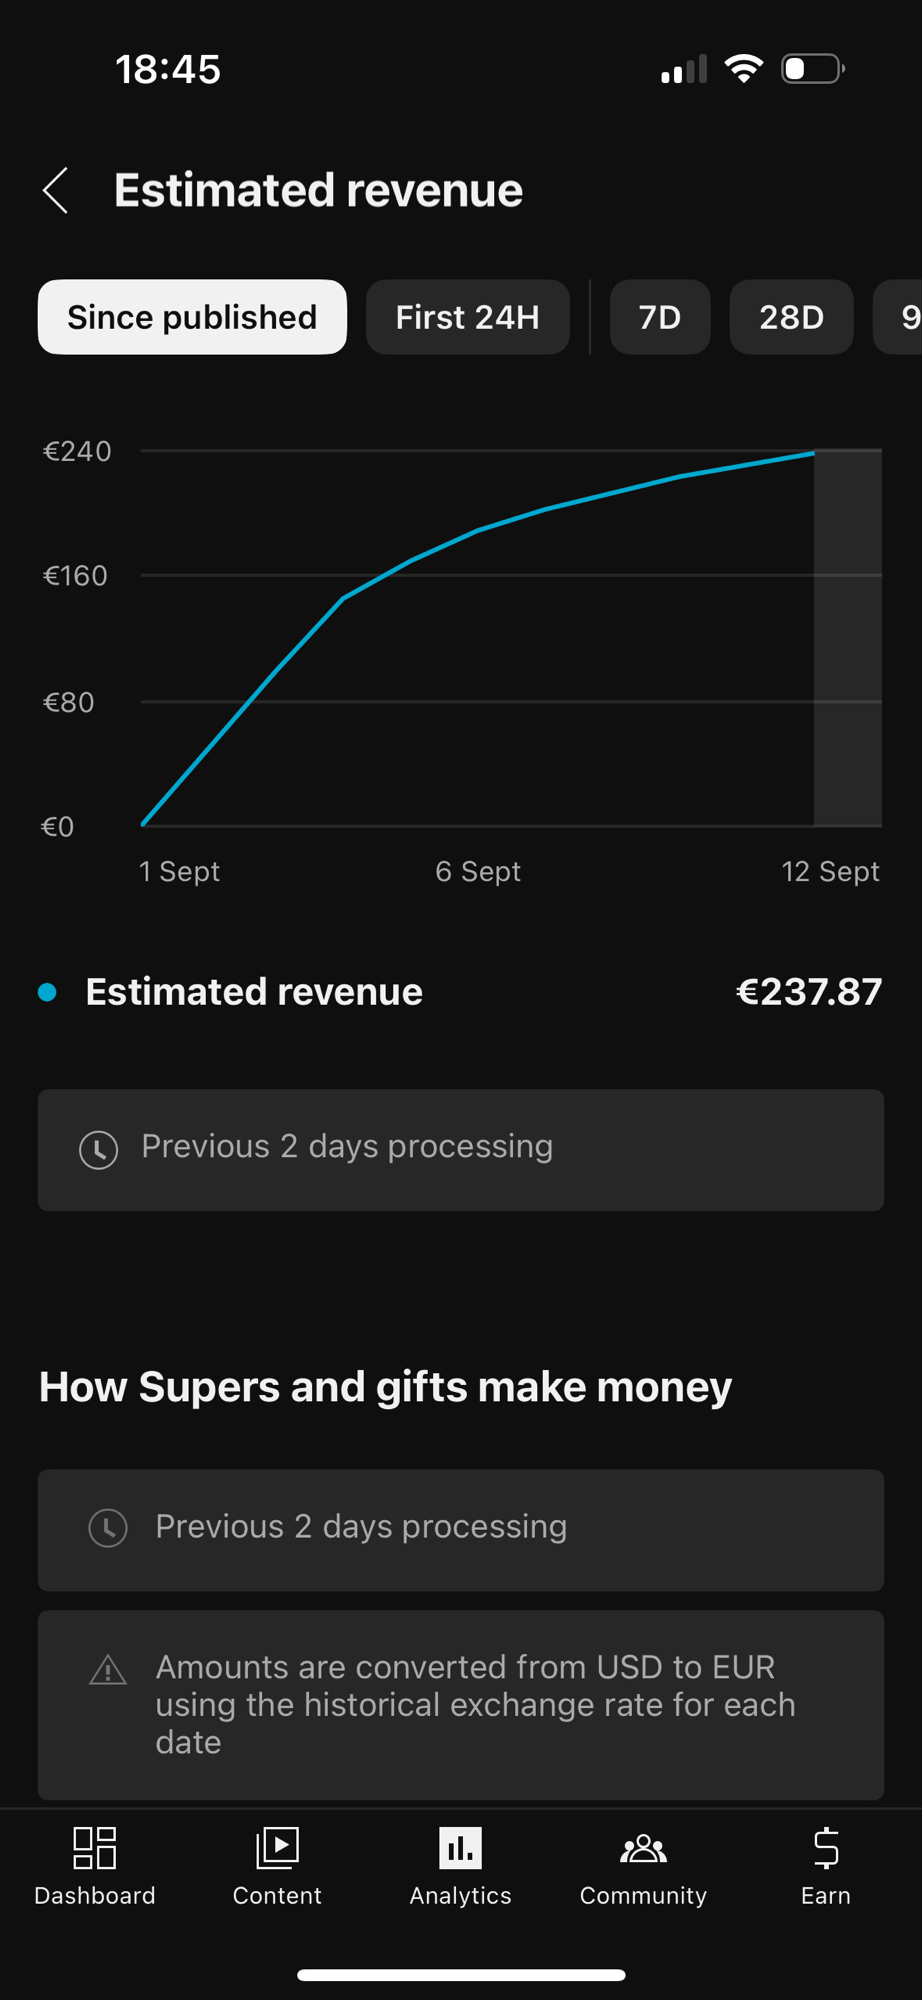
Task: Tap the blue Estimated revenue legend dot
Action: [47, 992]
